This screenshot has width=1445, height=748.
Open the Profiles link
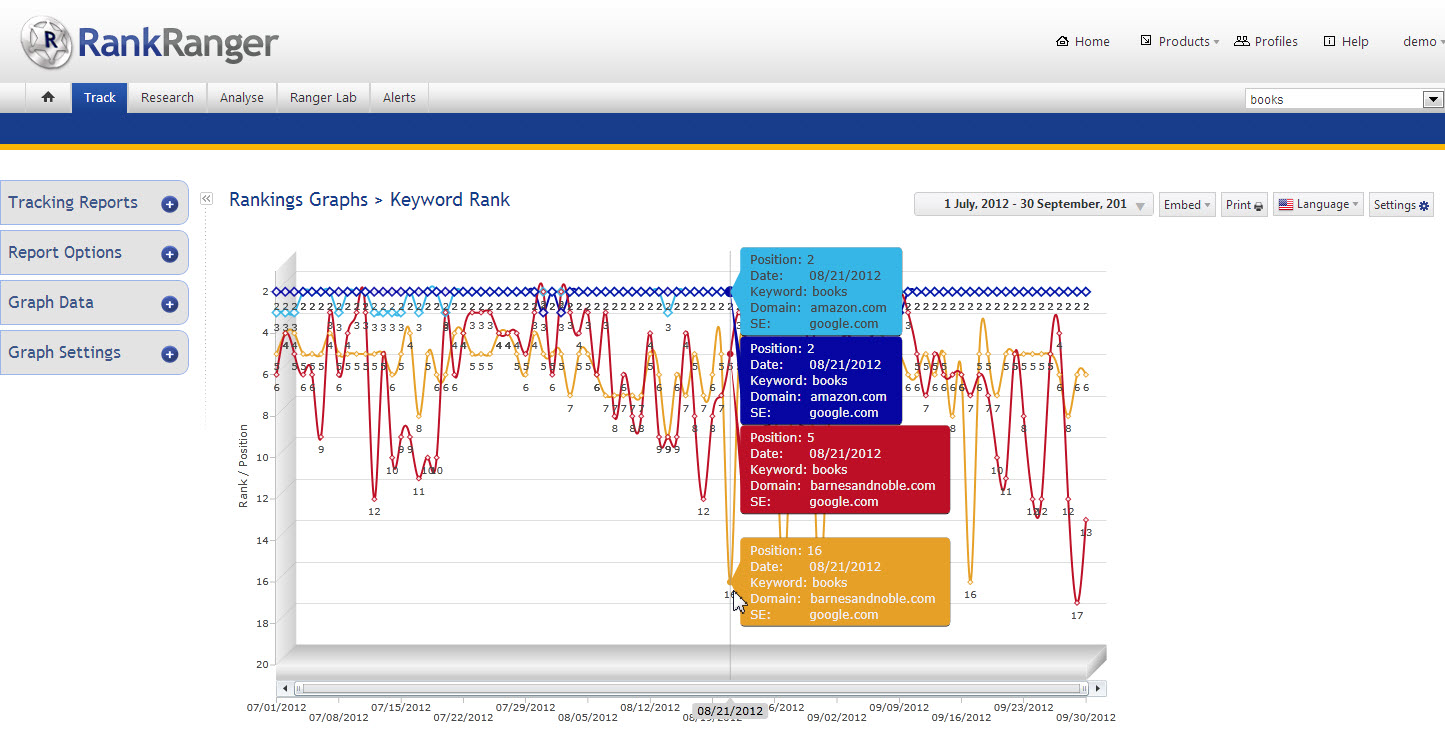[x=1266, y=42]
